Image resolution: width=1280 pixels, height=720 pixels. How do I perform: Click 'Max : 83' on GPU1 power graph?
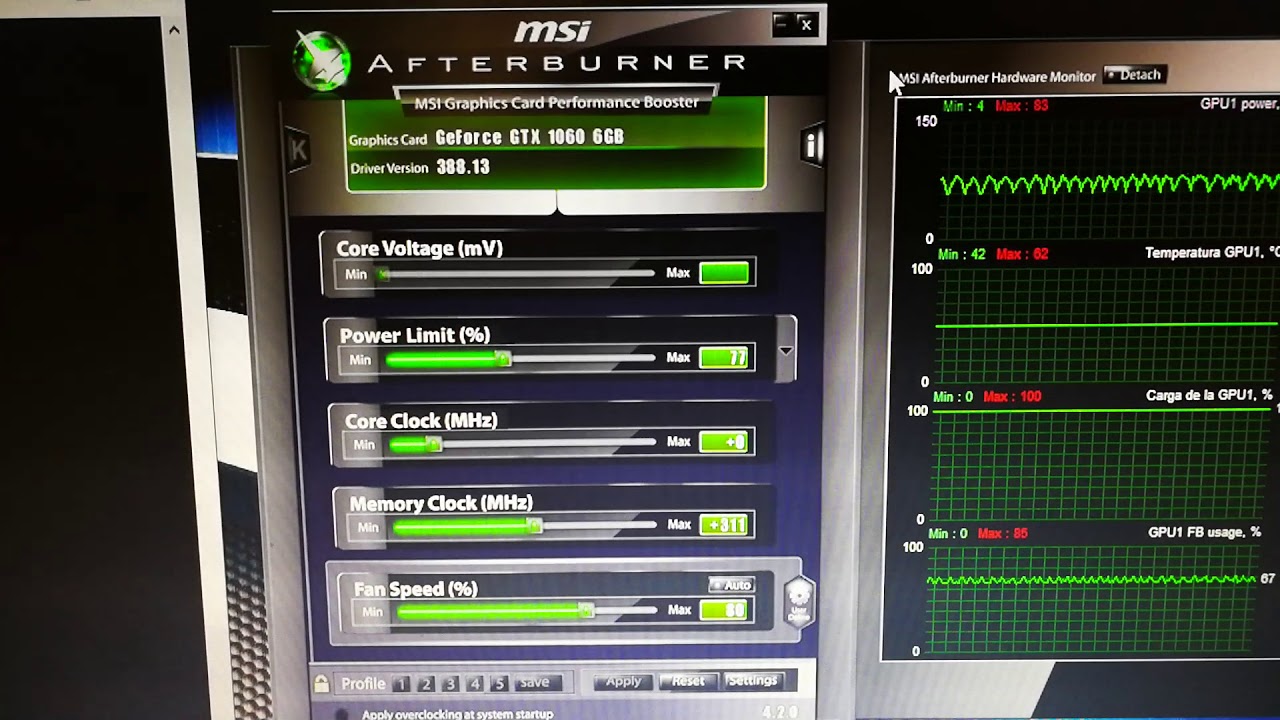(1022, 105)
